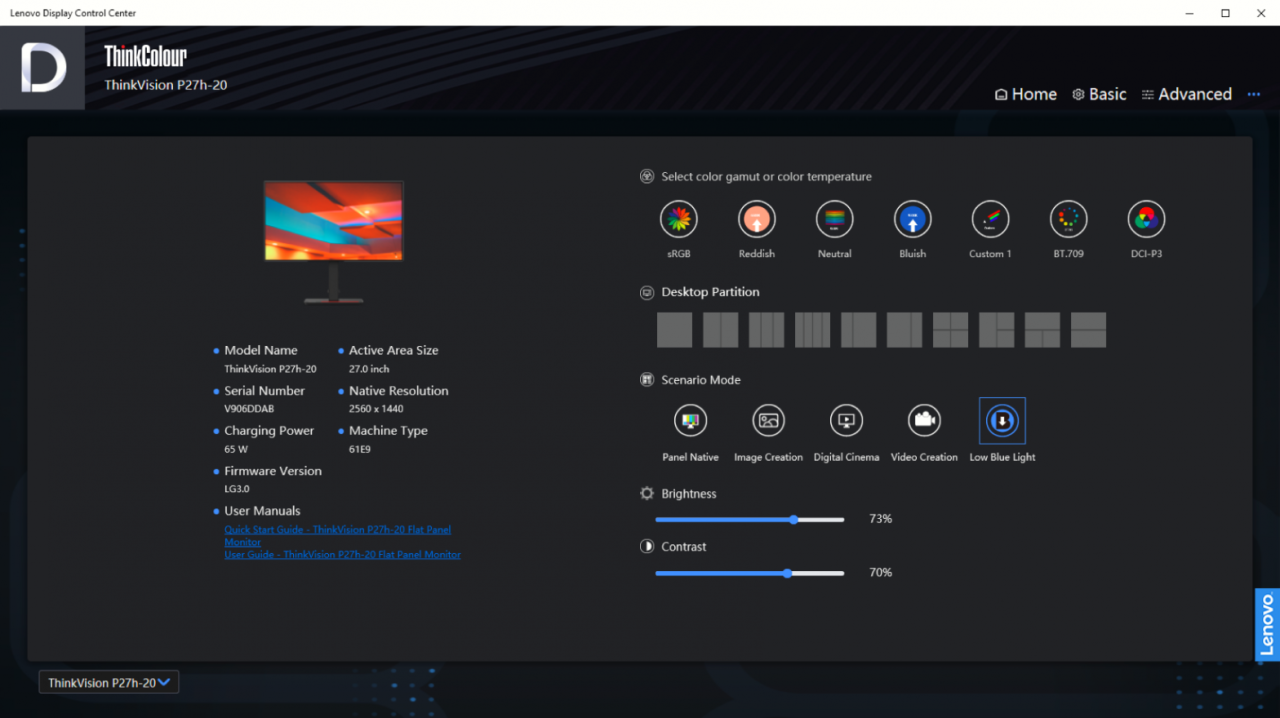The height and width of the screenshot is (718, 1280).
Task: Choose the Custom 1 color preset
Action: tap(990, 219)
